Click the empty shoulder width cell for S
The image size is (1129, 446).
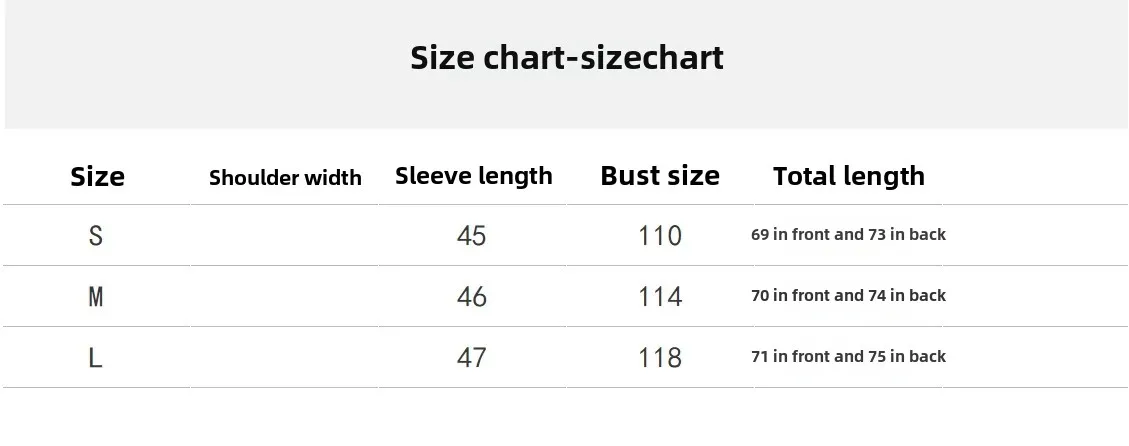[x=285, y=236]
